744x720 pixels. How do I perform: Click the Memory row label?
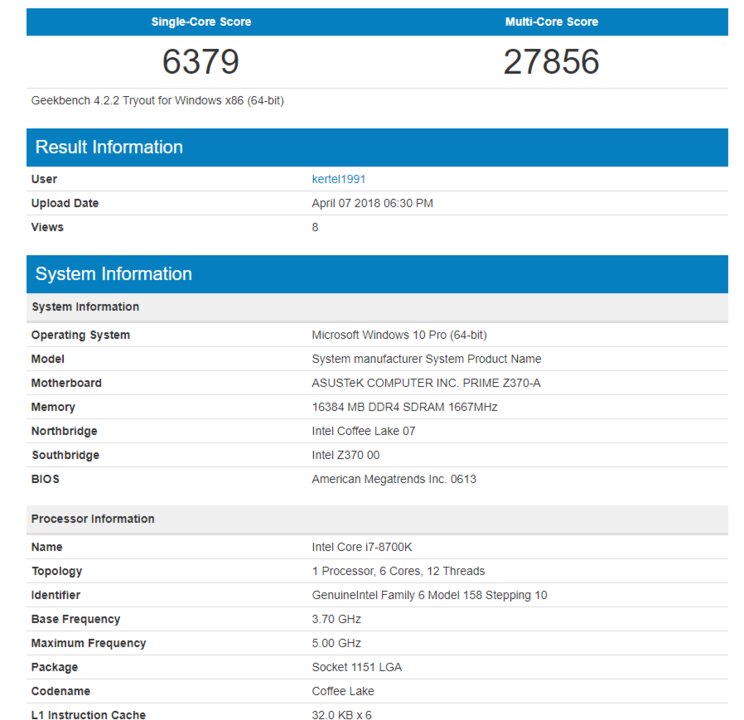[x=53, y=407]
